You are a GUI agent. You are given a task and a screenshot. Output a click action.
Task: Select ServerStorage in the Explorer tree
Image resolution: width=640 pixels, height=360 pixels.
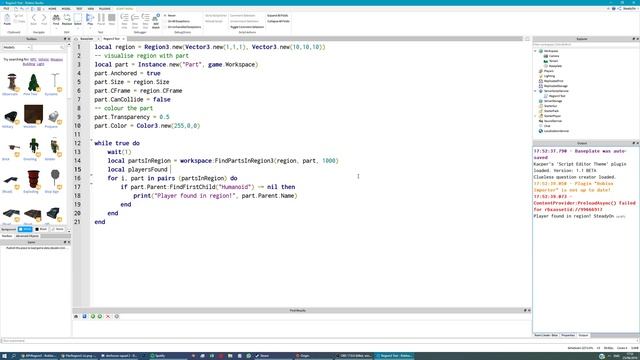click(x=553, y=101)
